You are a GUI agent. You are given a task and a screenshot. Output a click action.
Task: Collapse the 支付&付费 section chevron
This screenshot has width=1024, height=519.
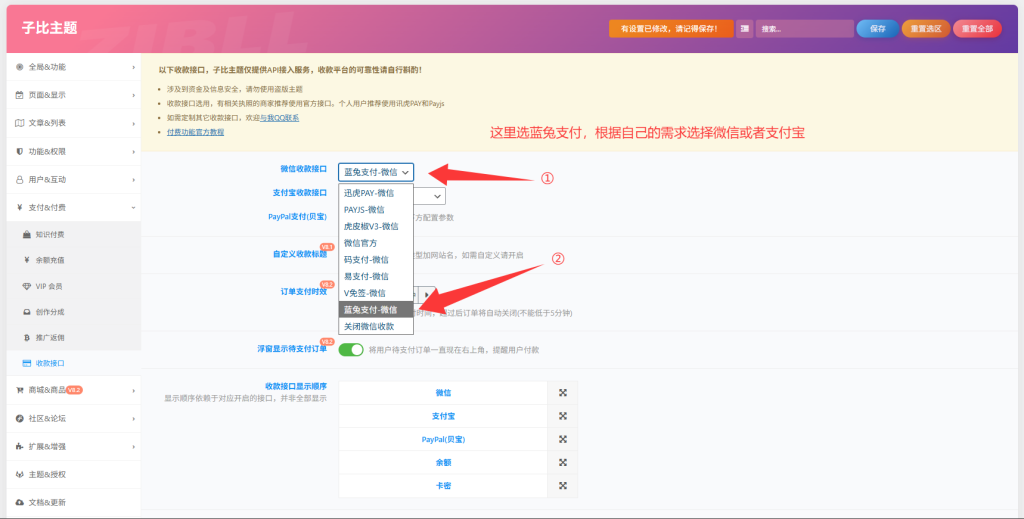coord(133,208)
